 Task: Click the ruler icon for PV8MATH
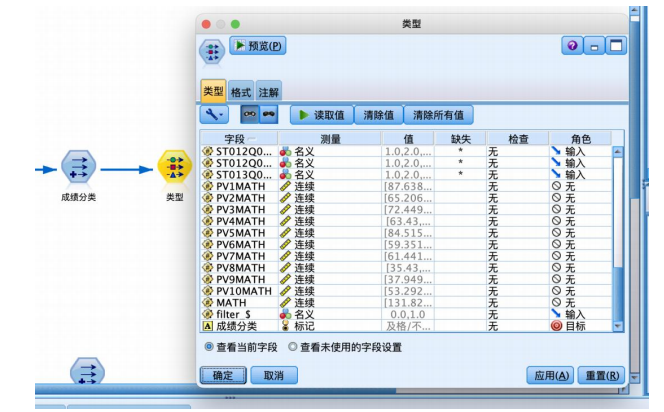[x=285, y=268]
